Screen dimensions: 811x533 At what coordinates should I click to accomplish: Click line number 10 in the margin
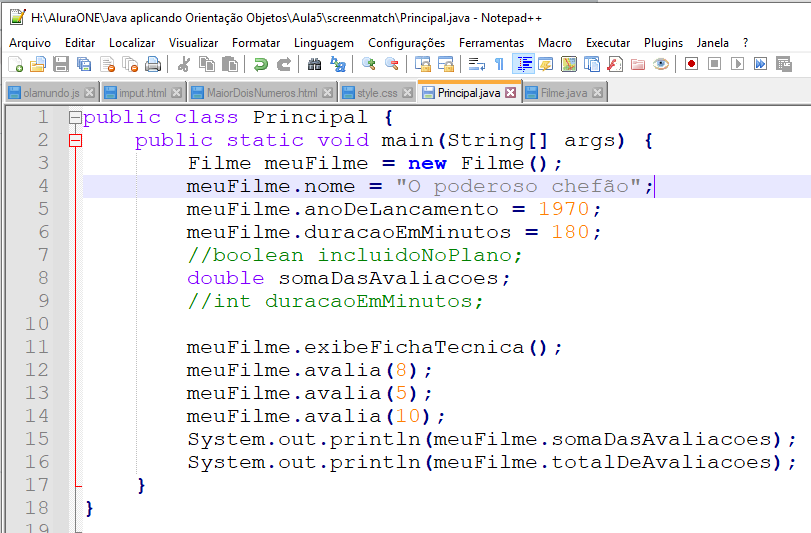pyautogui.click(x=37, y=324)
